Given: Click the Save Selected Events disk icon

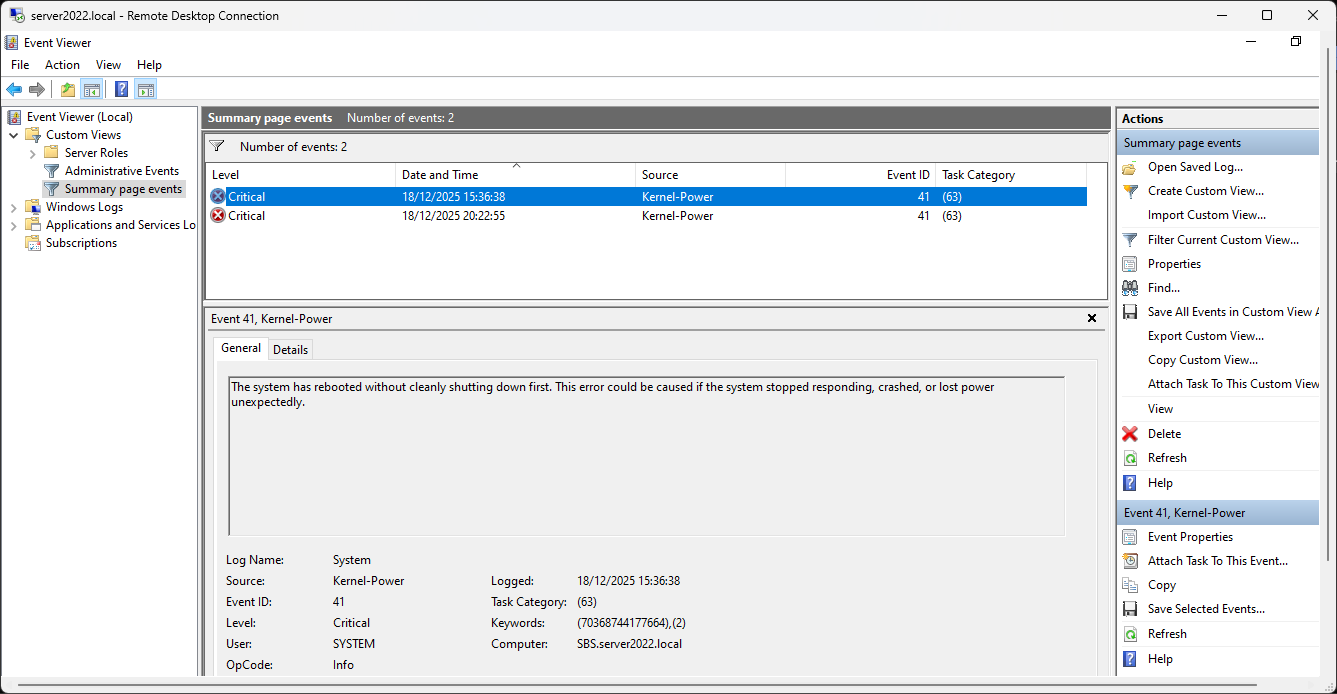Looking at the screenshot, I should pyautogui.click(x=1129, y=609).
